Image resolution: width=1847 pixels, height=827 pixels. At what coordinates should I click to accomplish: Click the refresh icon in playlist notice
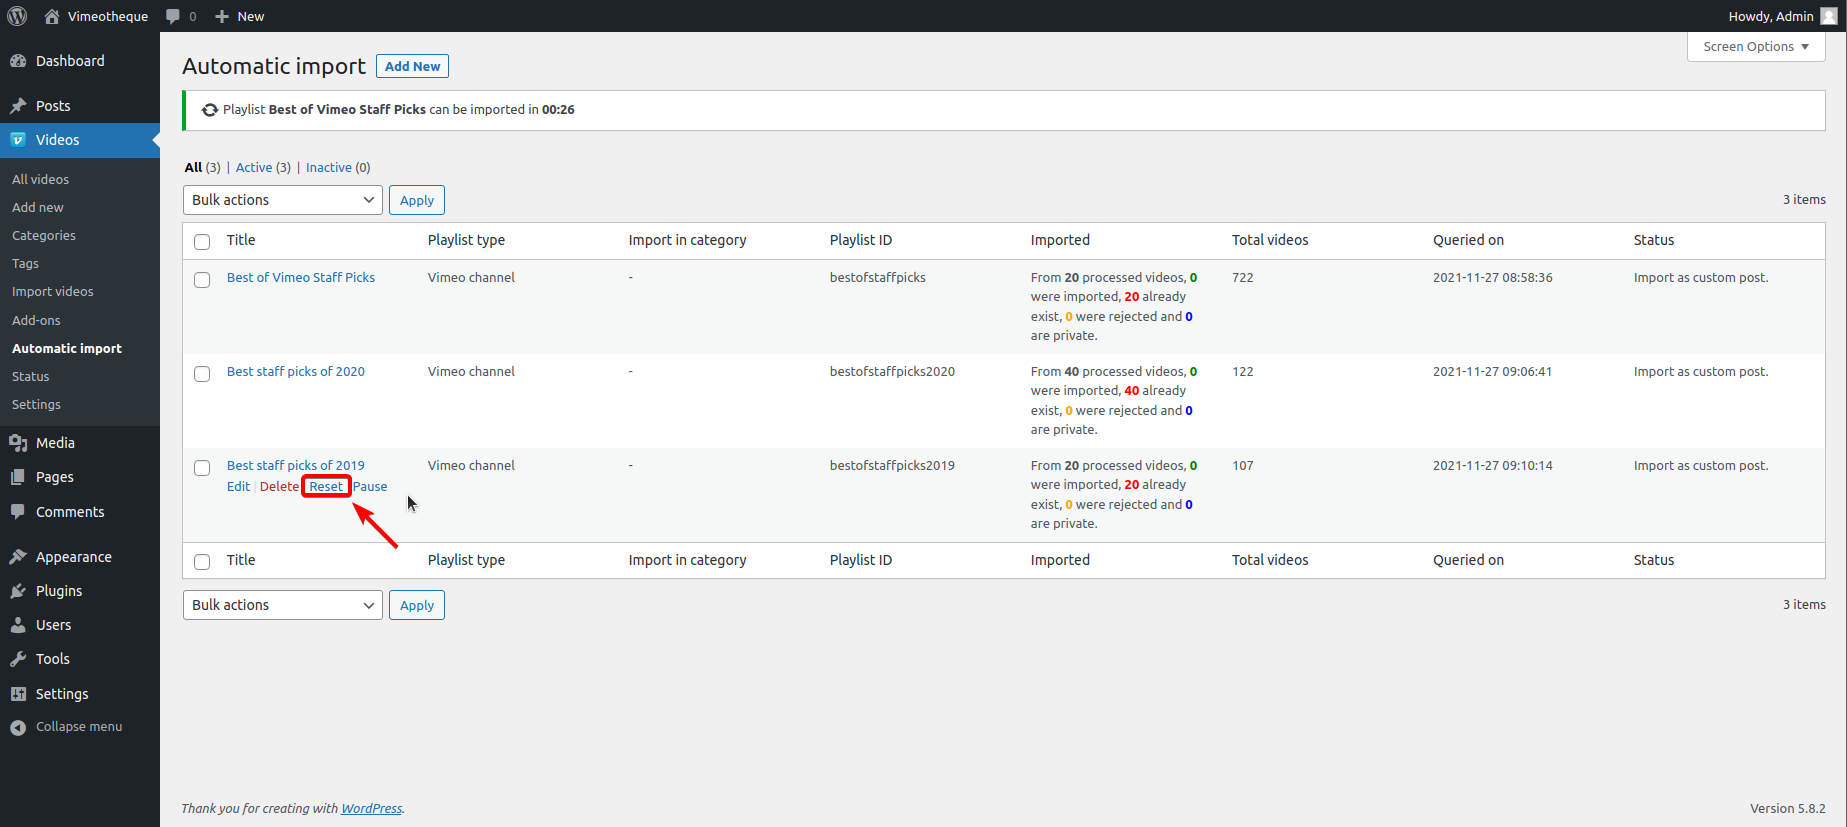(210, 110)
